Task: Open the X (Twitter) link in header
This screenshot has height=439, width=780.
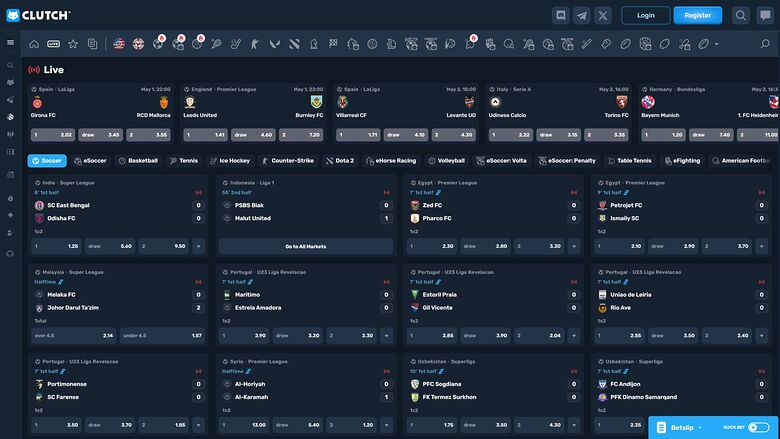Action: (x=602, y=15)
